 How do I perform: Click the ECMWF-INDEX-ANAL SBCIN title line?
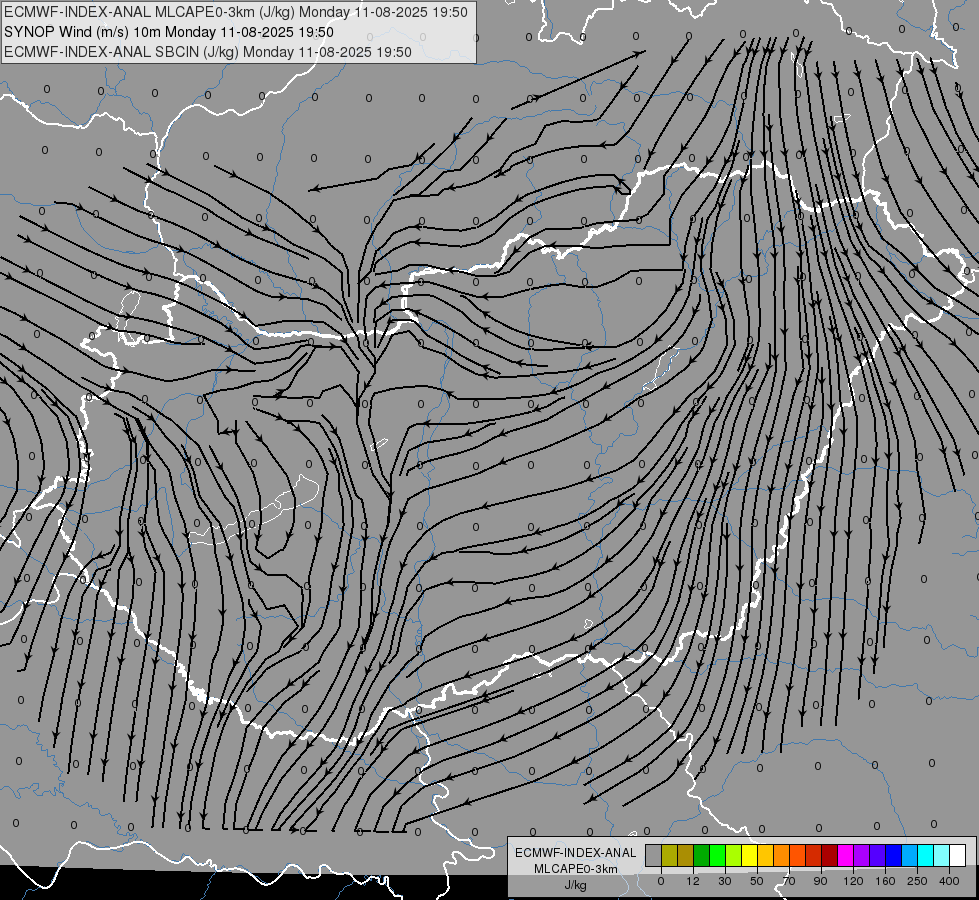[x=208, y=52]
